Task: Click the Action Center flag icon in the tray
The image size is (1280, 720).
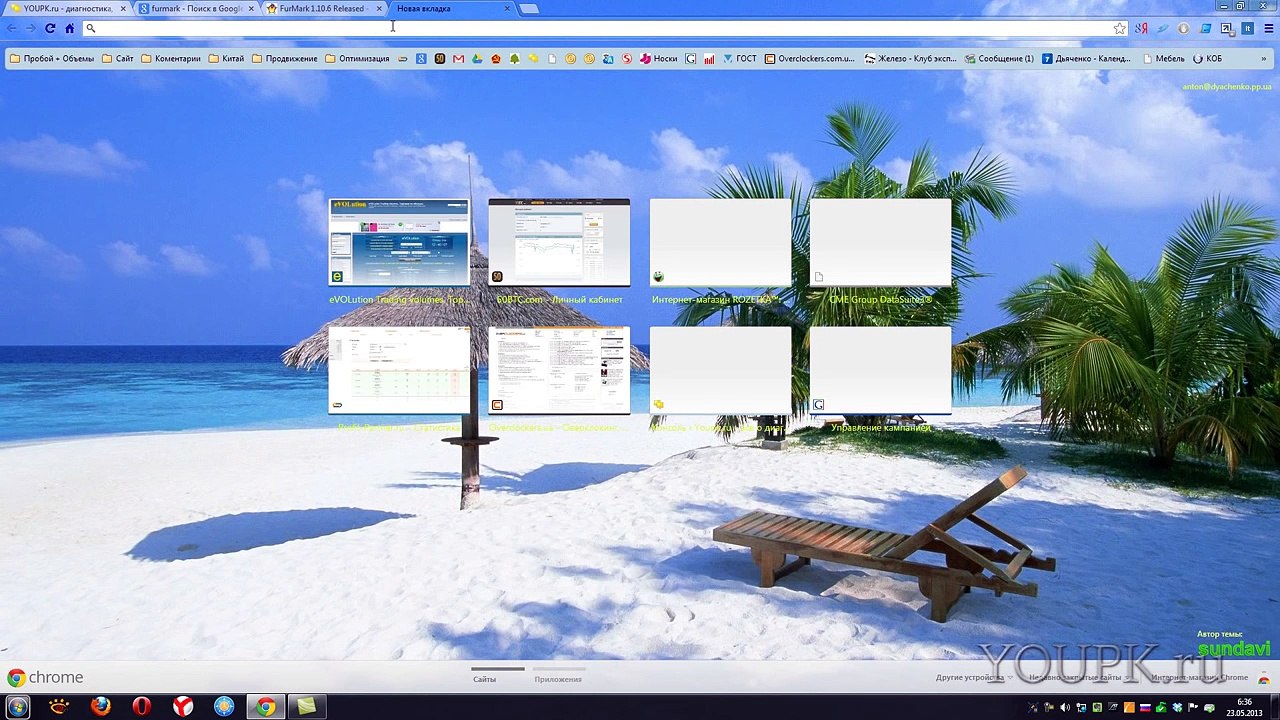Action: (x=1193, y=708)
